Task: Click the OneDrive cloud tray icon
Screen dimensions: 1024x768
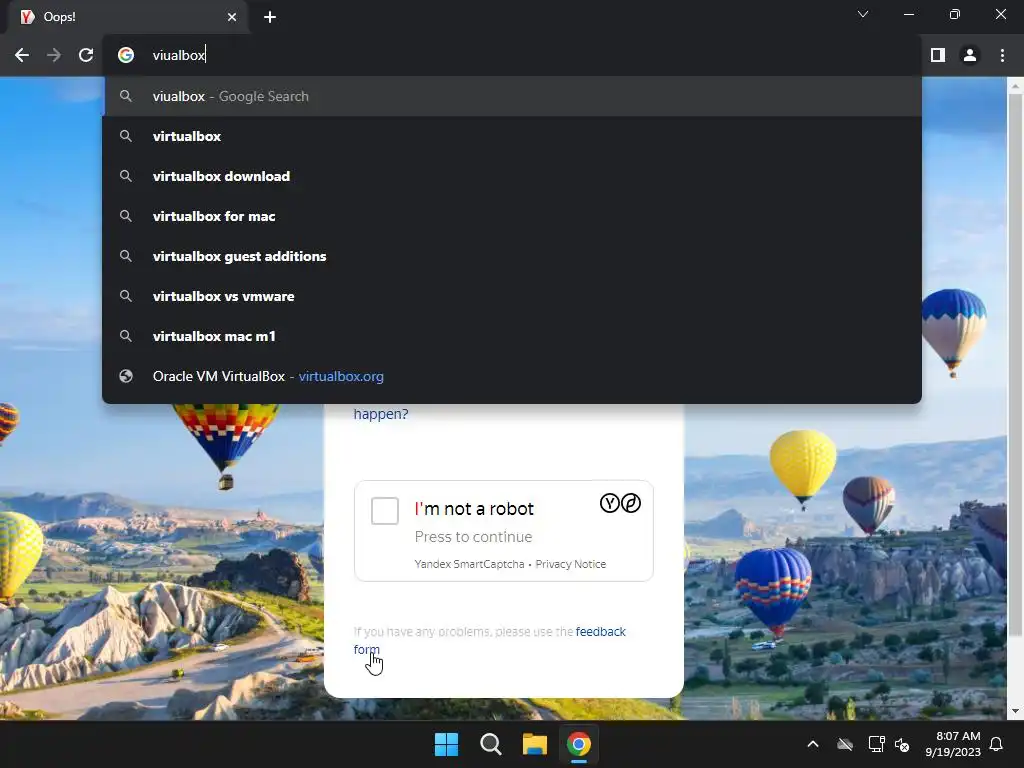Action: coord(845,744)
